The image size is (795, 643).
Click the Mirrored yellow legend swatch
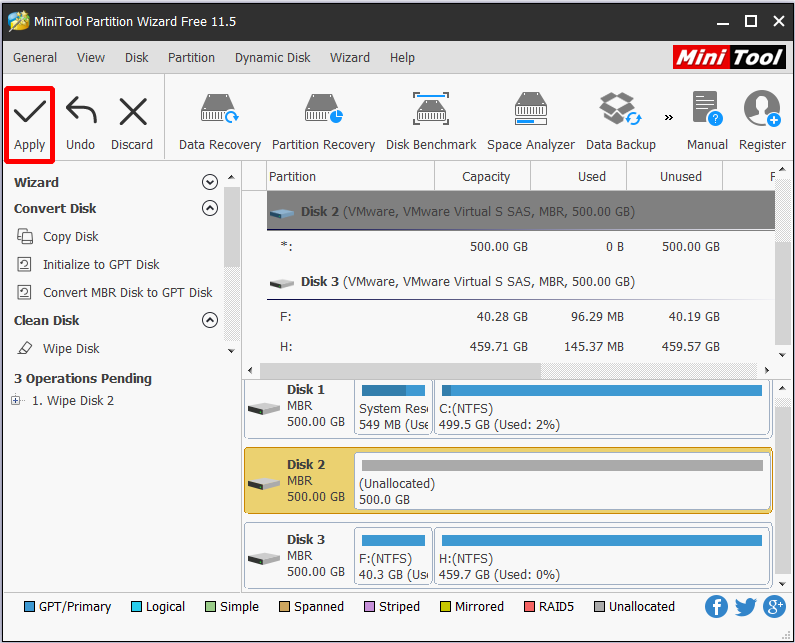coord(445,607)
